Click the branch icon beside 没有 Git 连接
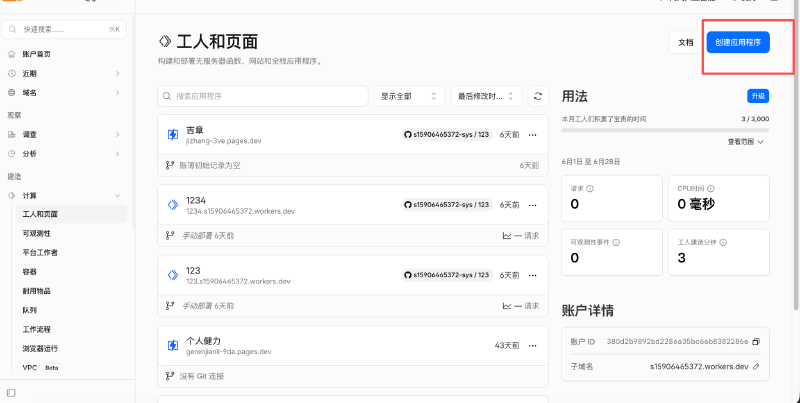Image resolution: width=800 pixels, height=403 pixels. (170, 376)
